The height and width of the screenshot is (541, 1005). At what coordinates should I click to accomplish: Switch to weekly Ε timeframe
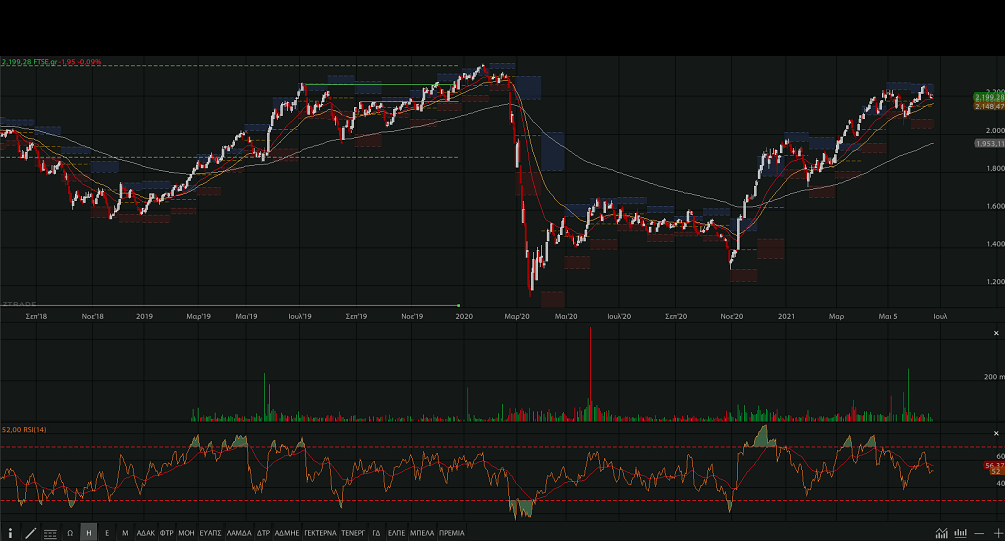pos(107,533)
